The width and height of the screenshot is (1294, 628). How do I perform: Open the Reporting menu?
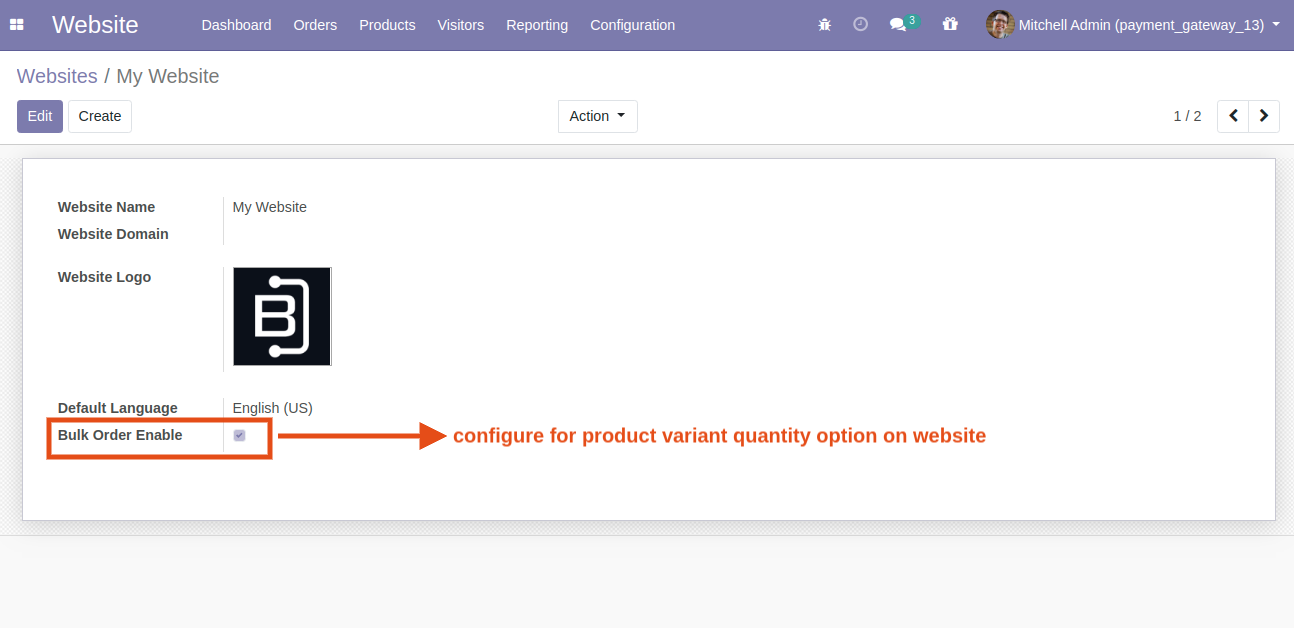(x=536, y=25)
